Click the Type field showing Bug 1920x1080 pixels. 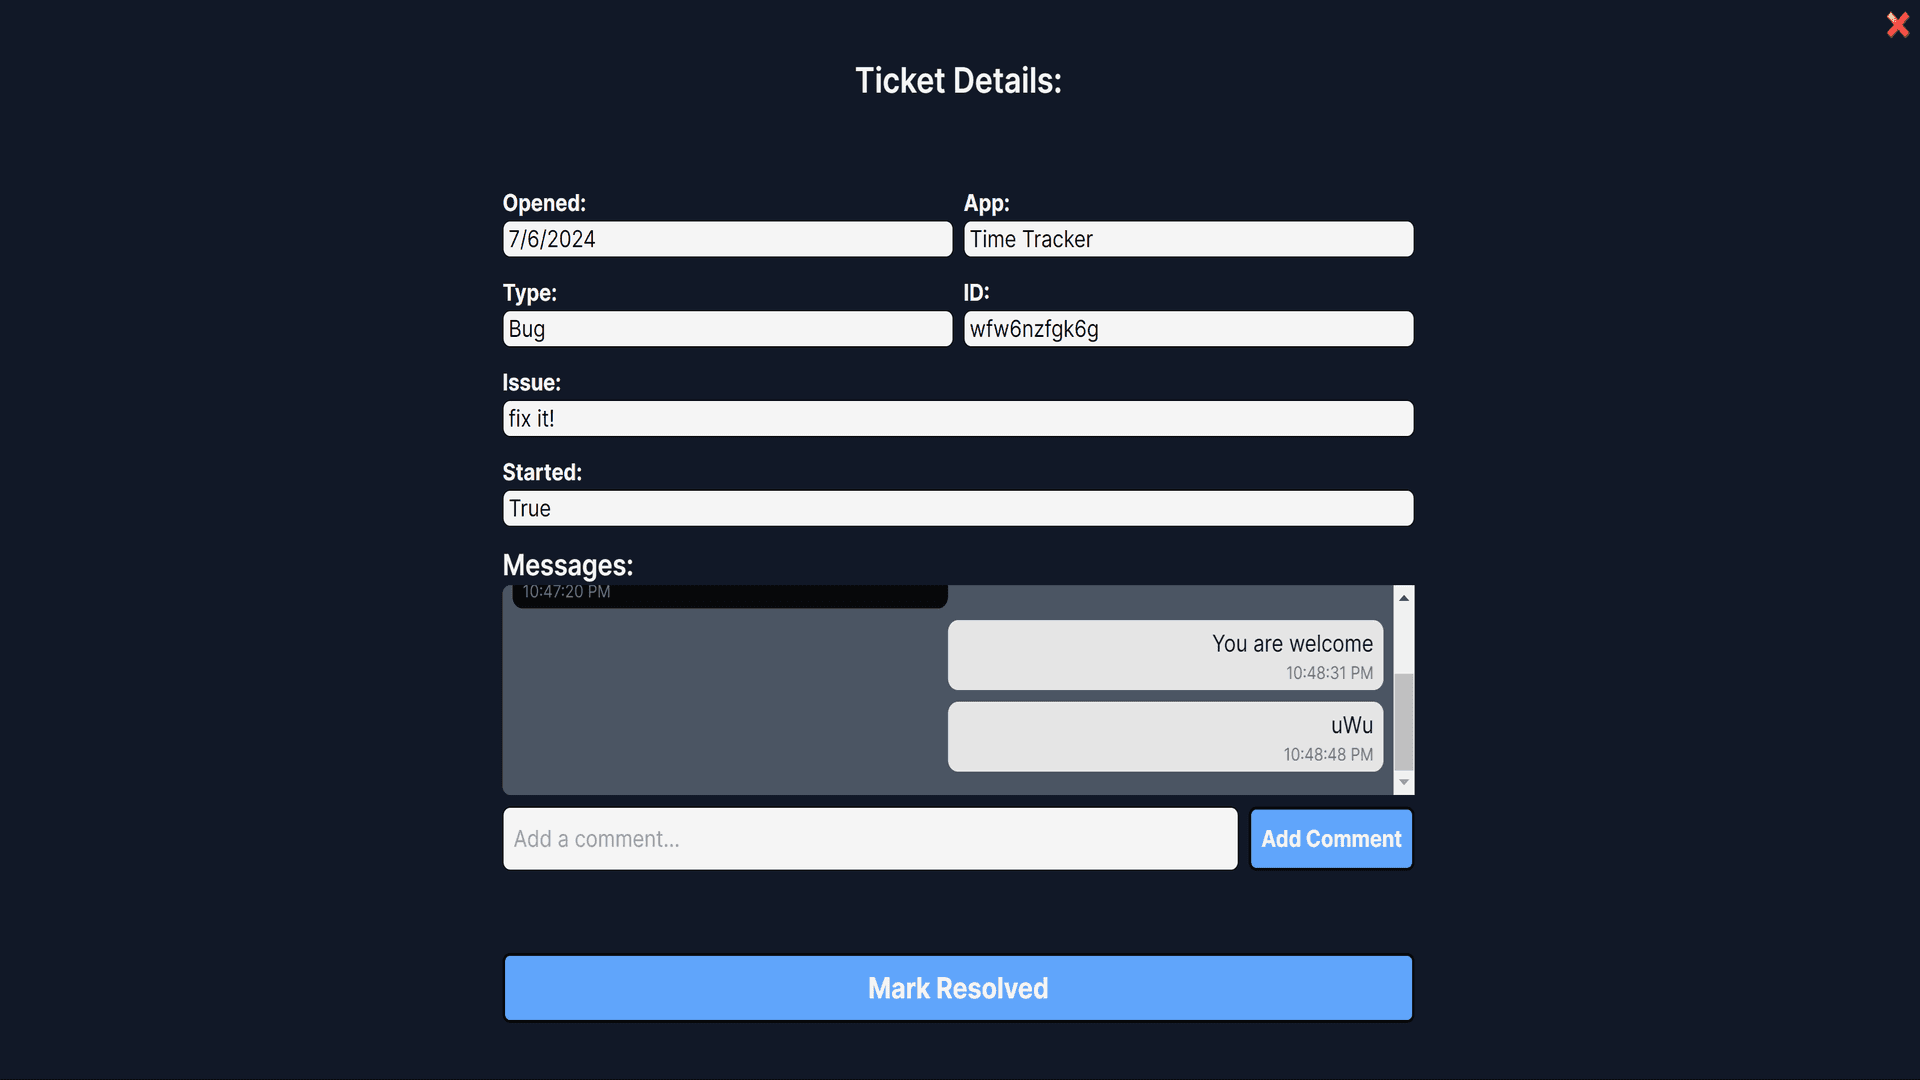click(x=727, y=328)
